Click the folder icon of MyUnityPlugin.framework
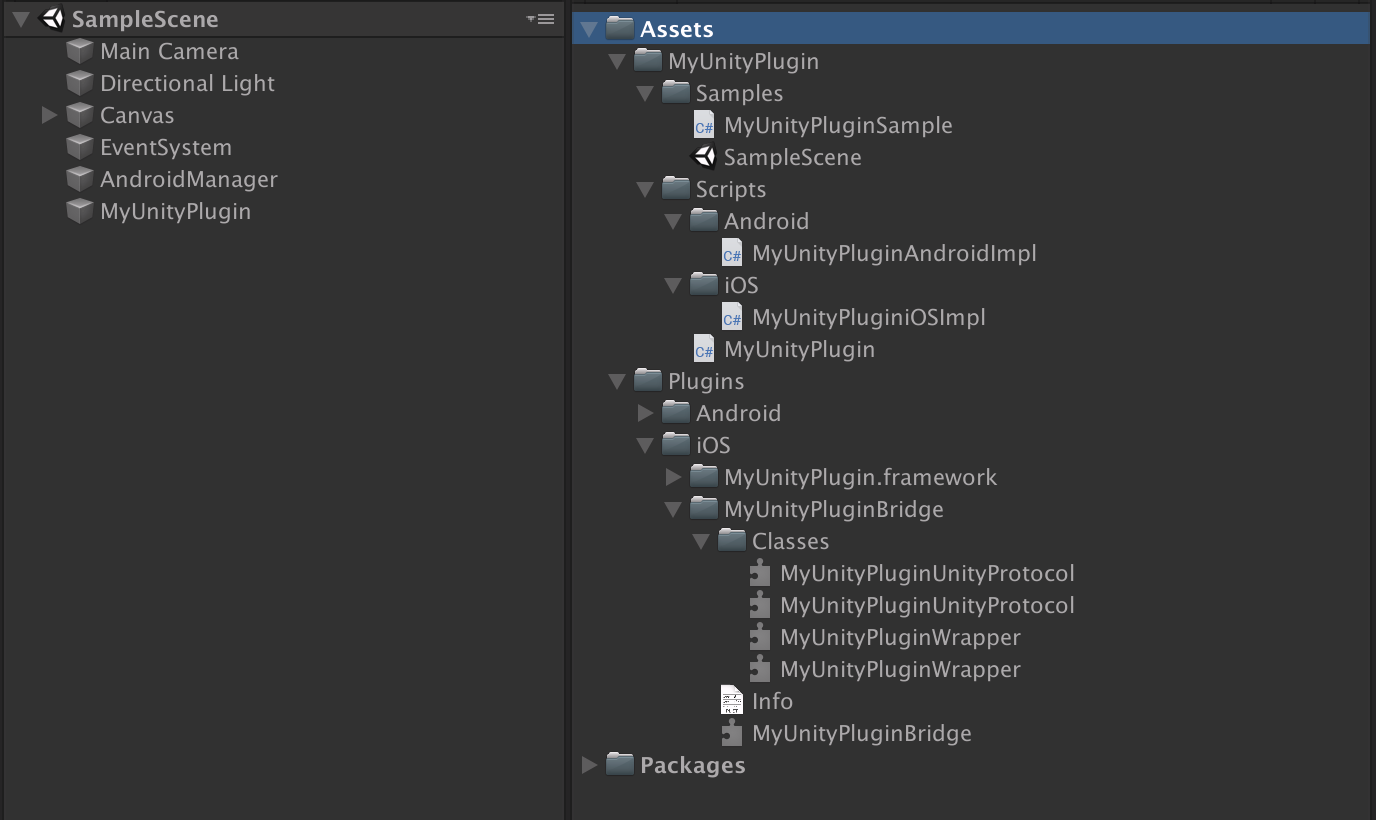This screenshot has width=1376, height=820. (x=704, y=477)
